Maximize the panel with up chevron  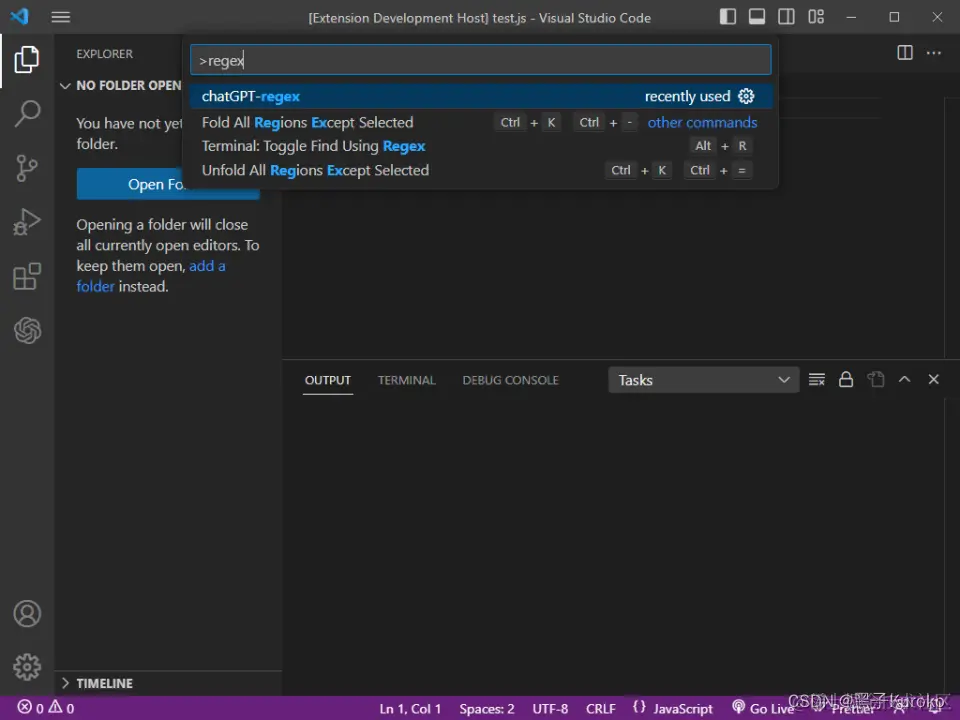904,380
